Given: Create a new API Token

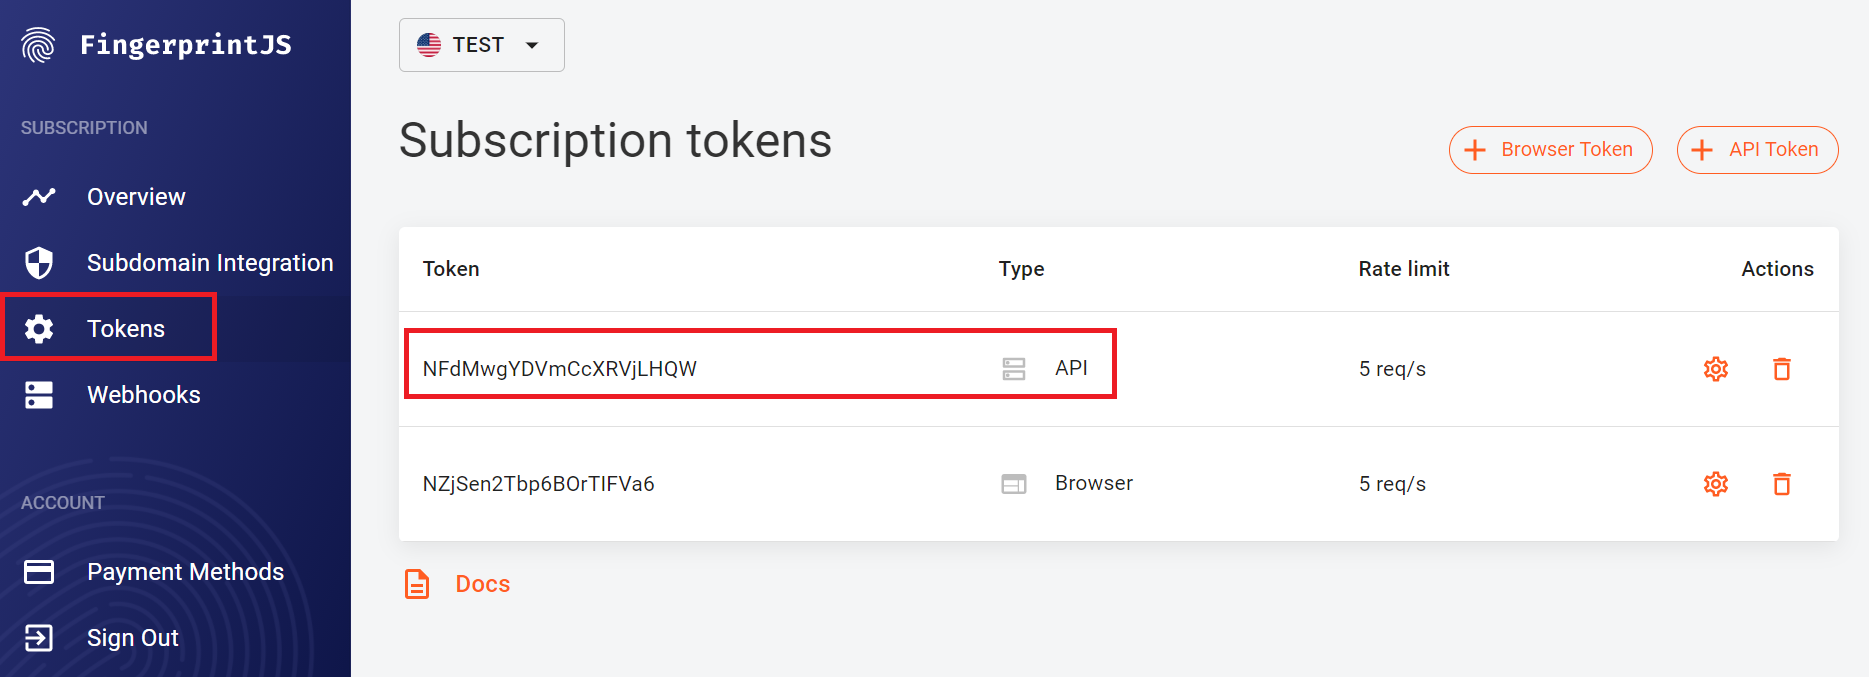Looking at the screenshot, I should [1757, 150].
